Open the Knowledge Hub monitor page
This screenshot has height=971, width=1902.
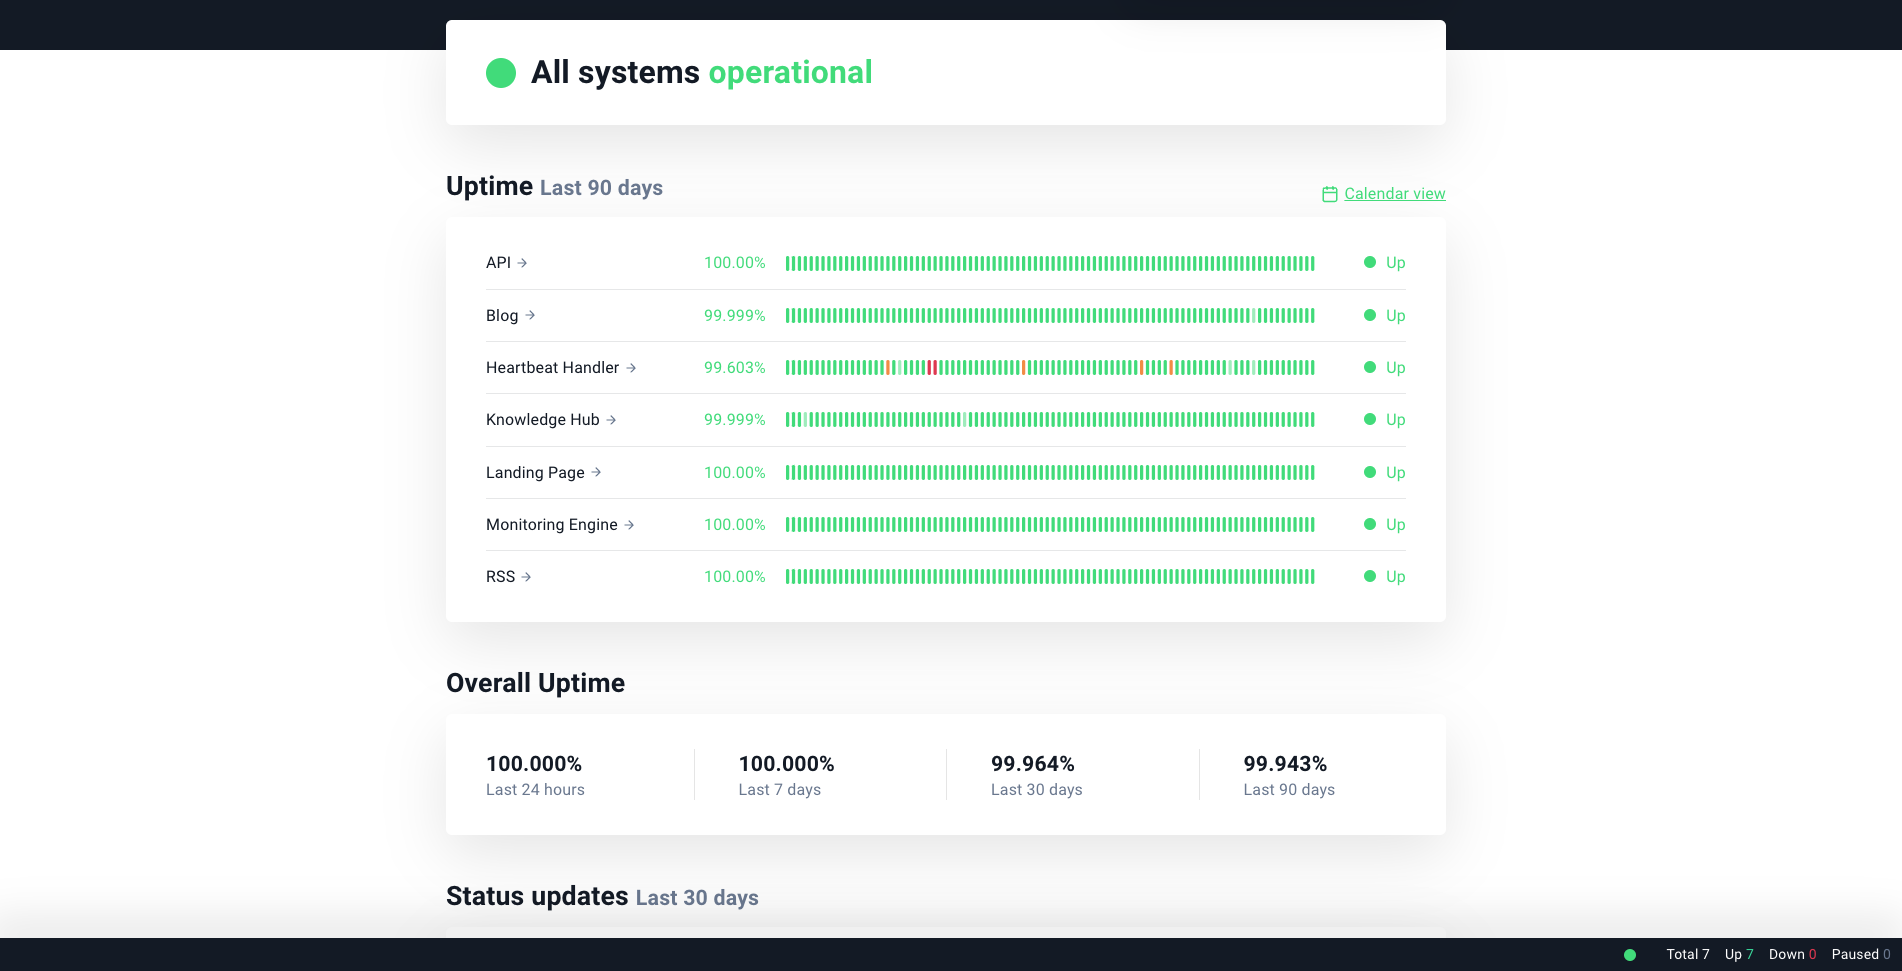click(542, 420)
